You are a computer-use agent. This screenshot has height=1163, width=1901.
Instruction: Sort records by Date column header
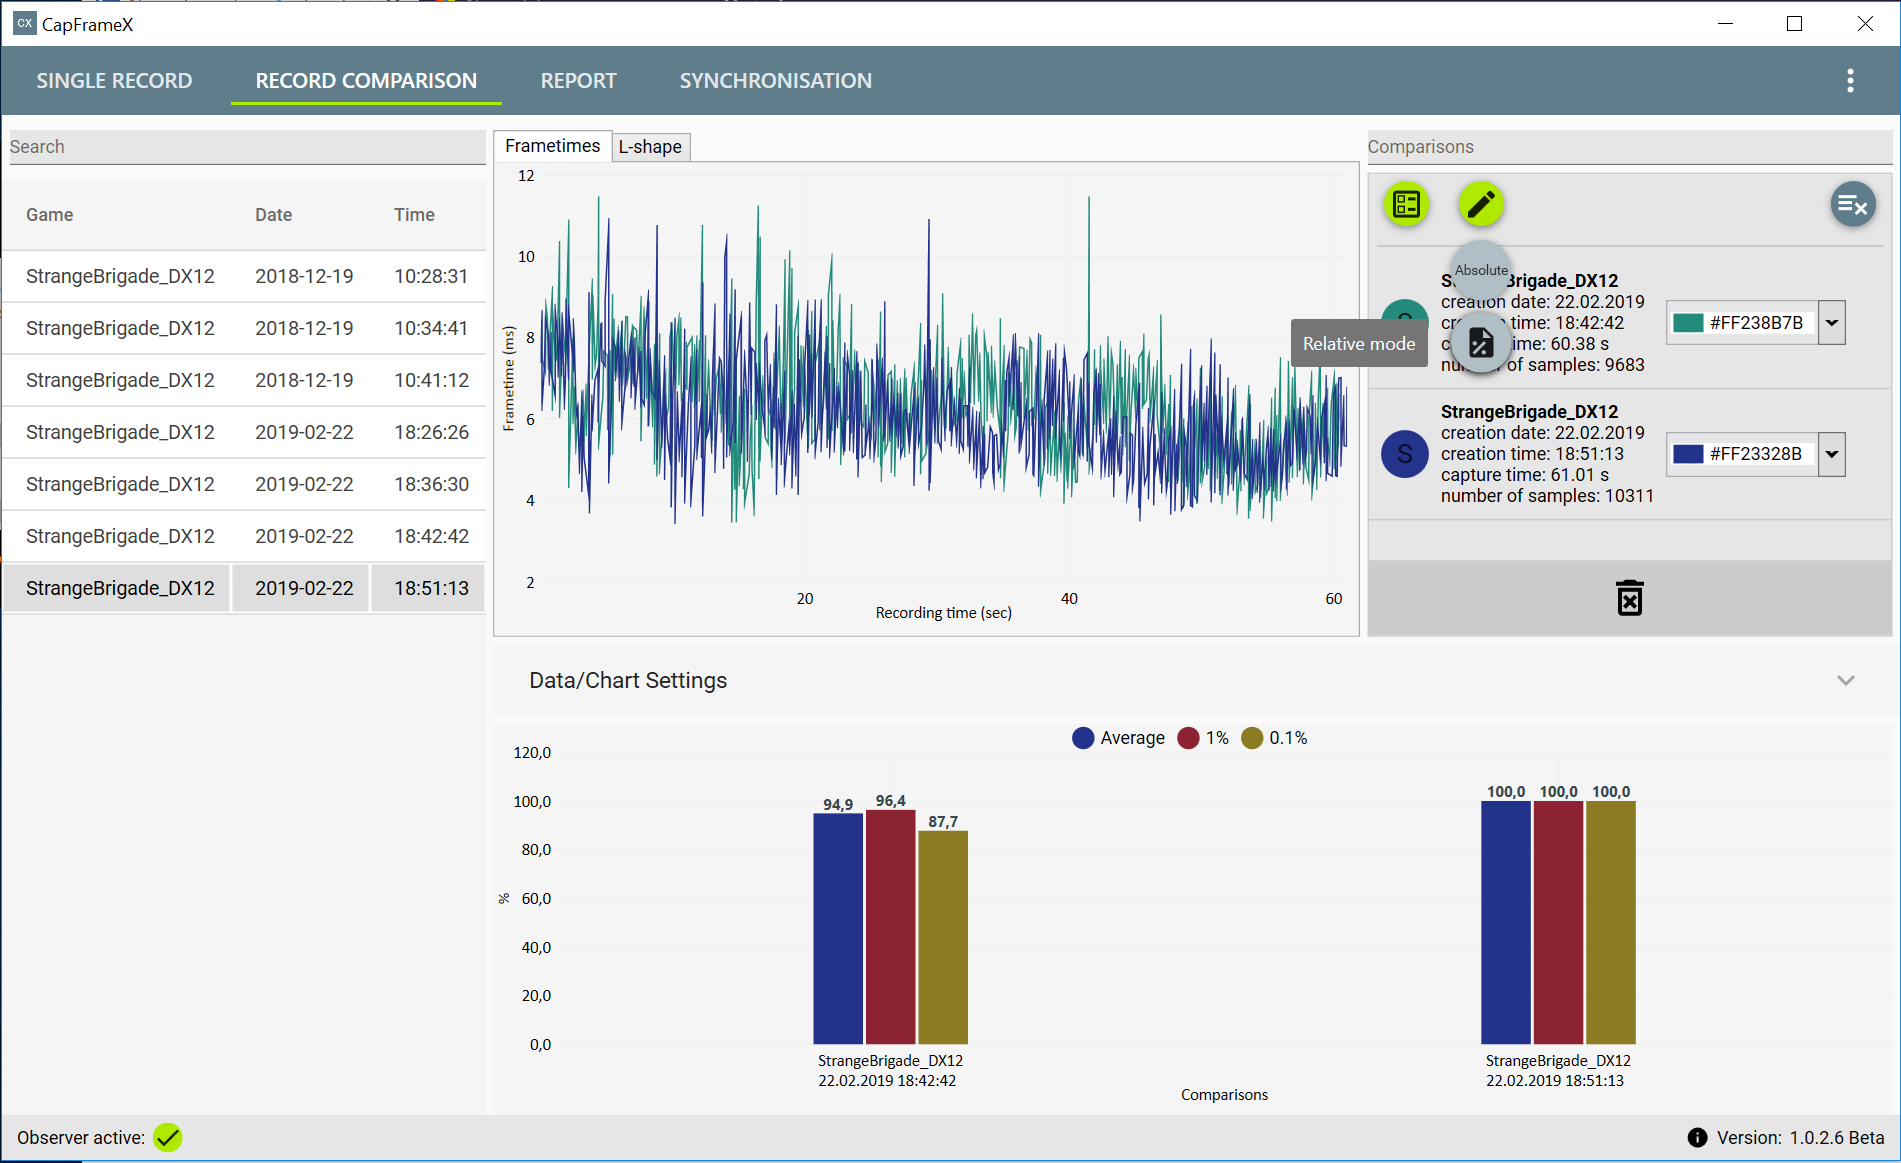pyautogui.click(x=274, y=215)
